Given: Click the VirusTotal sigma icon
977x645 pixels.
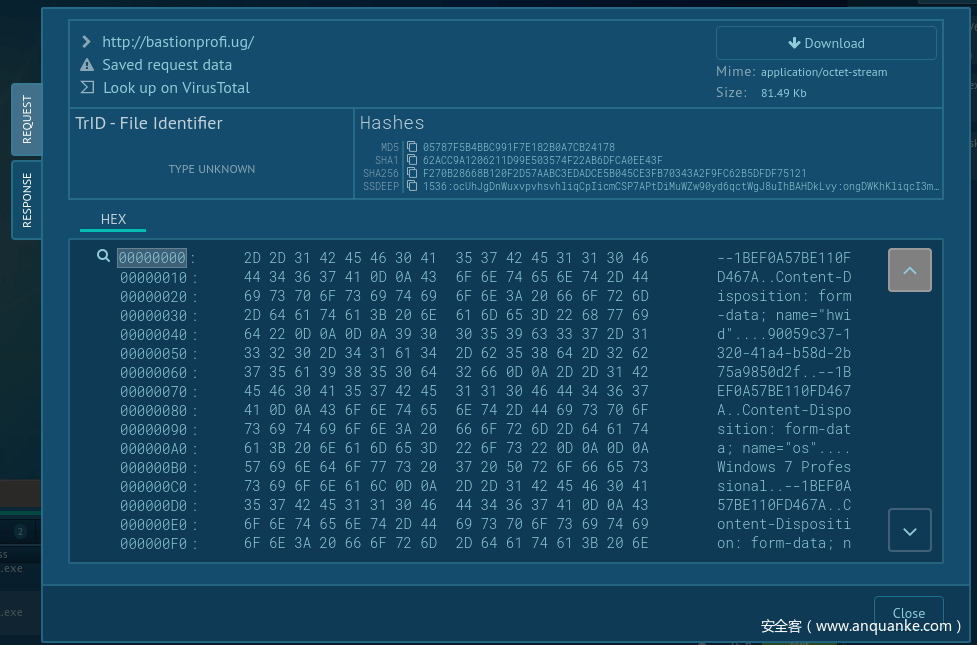Looking at the screenshot, I should tap(87, 87).
